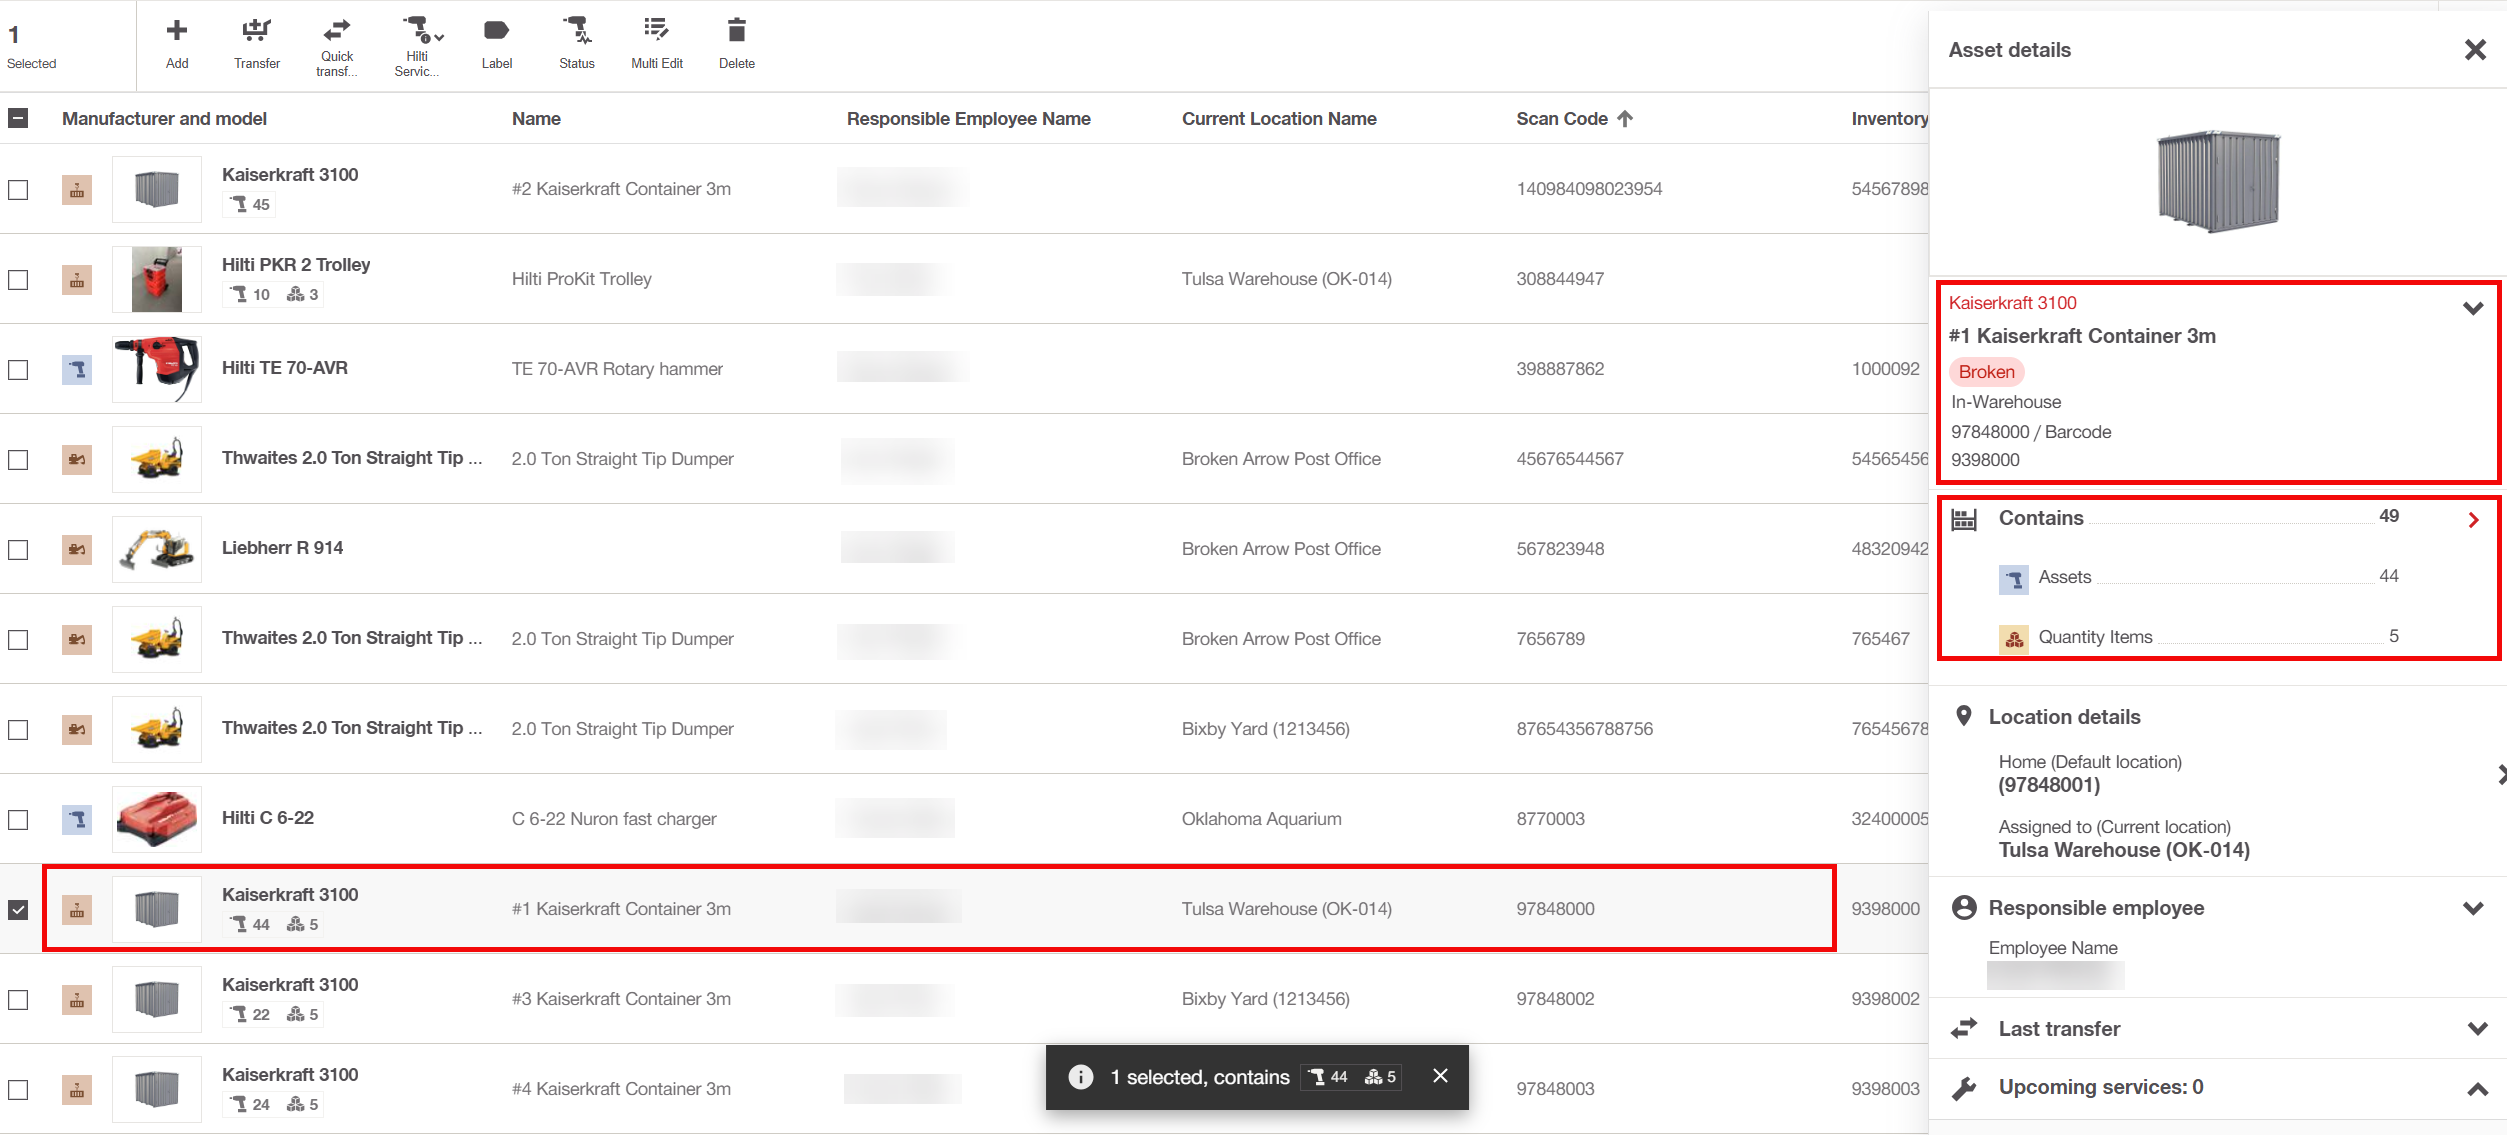Check the Bixby Yard dumper row checkbox

18,729
